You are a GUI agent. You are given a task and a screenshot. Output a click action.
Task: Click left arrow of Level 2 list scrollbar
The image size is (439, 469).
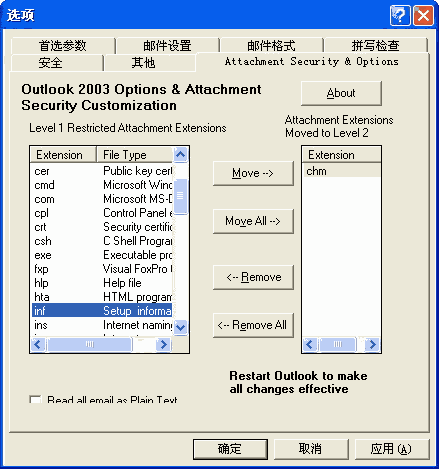pyautogui.click(x=309, y=344)
